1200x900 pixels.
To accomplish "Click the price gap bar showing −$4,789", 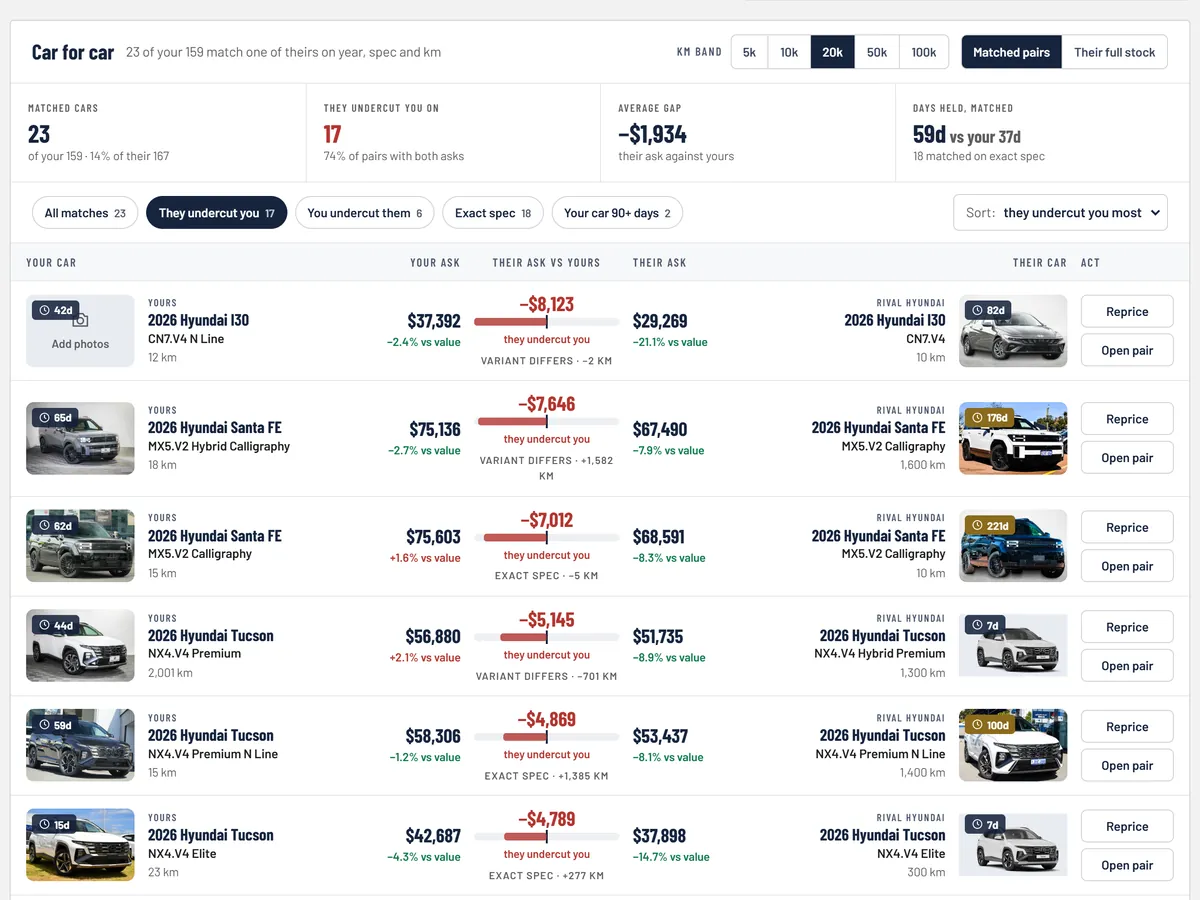I will point(547,837).
